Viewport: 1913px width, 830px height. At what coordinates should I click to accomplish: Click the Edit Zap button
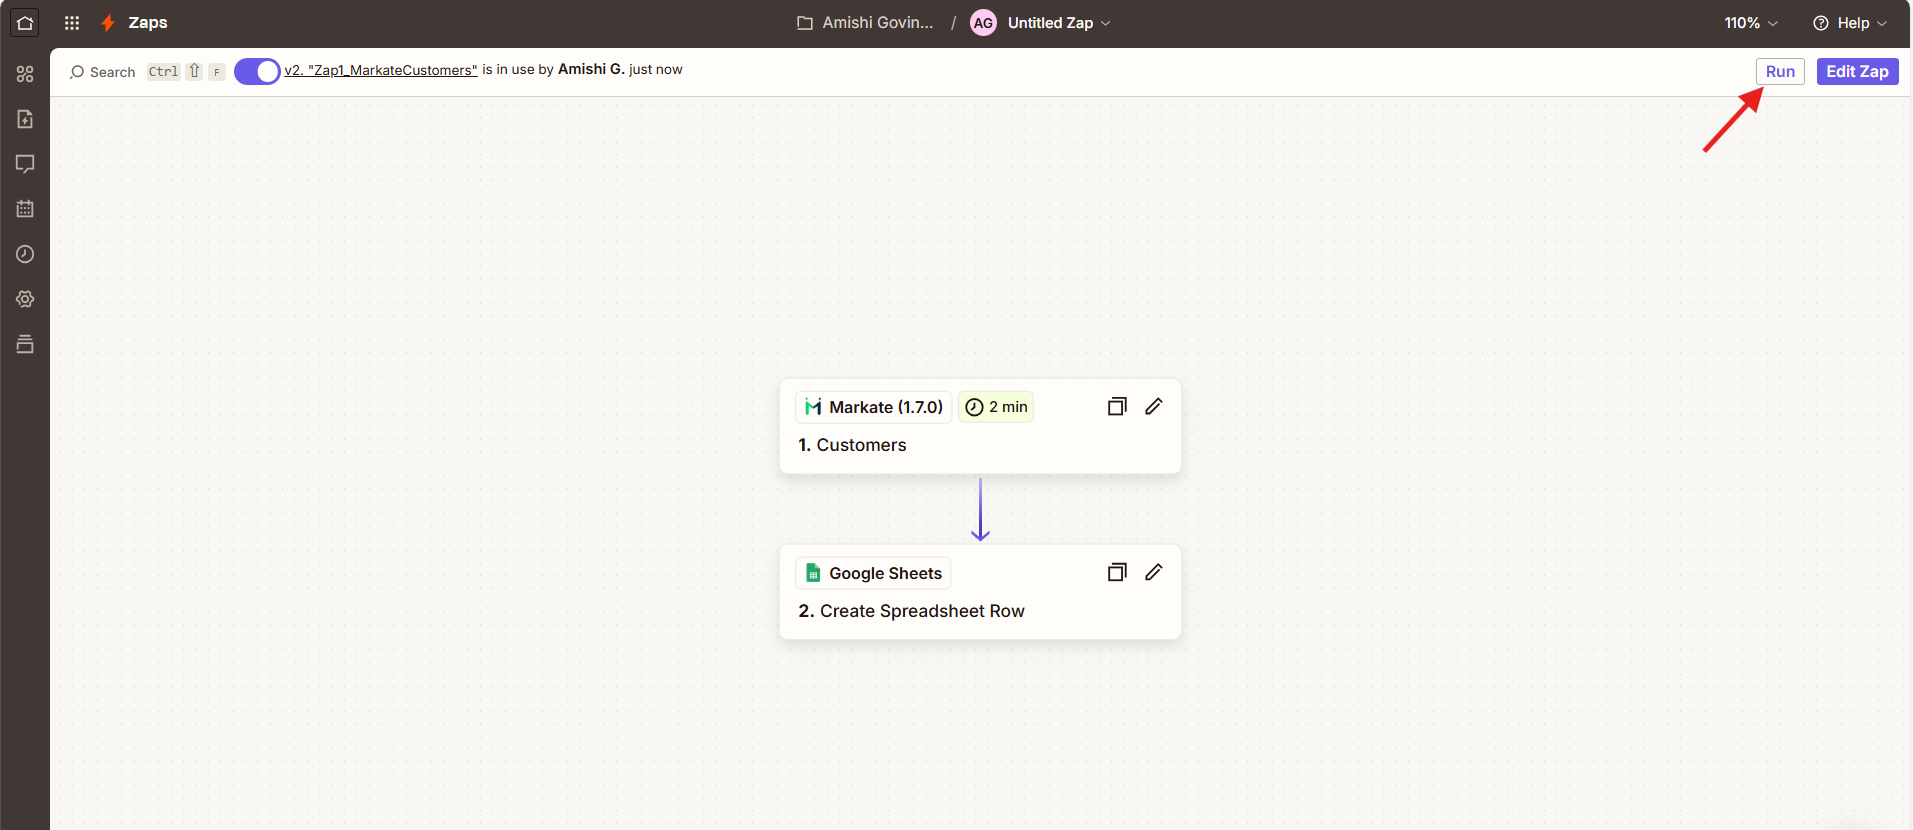[x=1857, y=71]
